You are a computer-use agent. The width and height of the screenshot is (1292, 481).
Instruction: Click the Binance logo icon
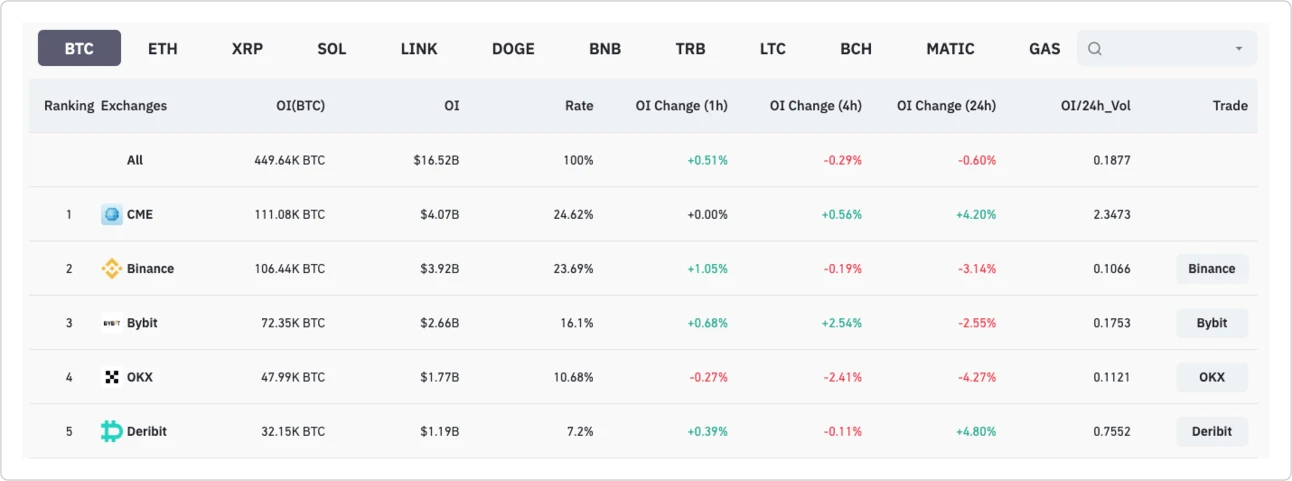coord(112,268)
